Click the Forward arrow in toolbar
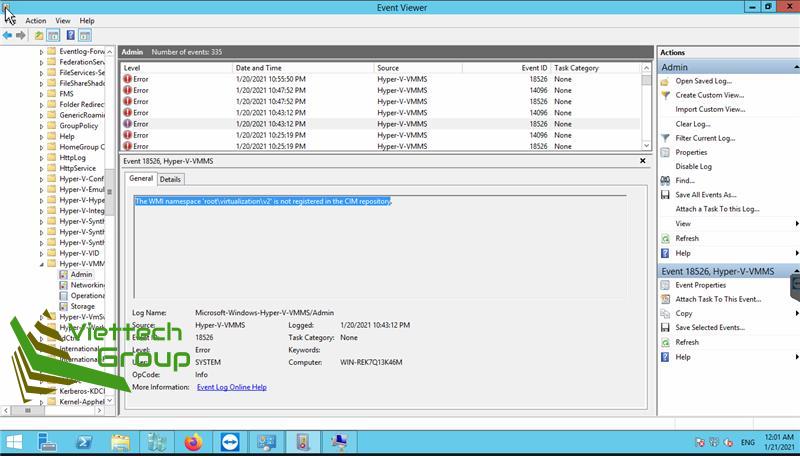 20,35
